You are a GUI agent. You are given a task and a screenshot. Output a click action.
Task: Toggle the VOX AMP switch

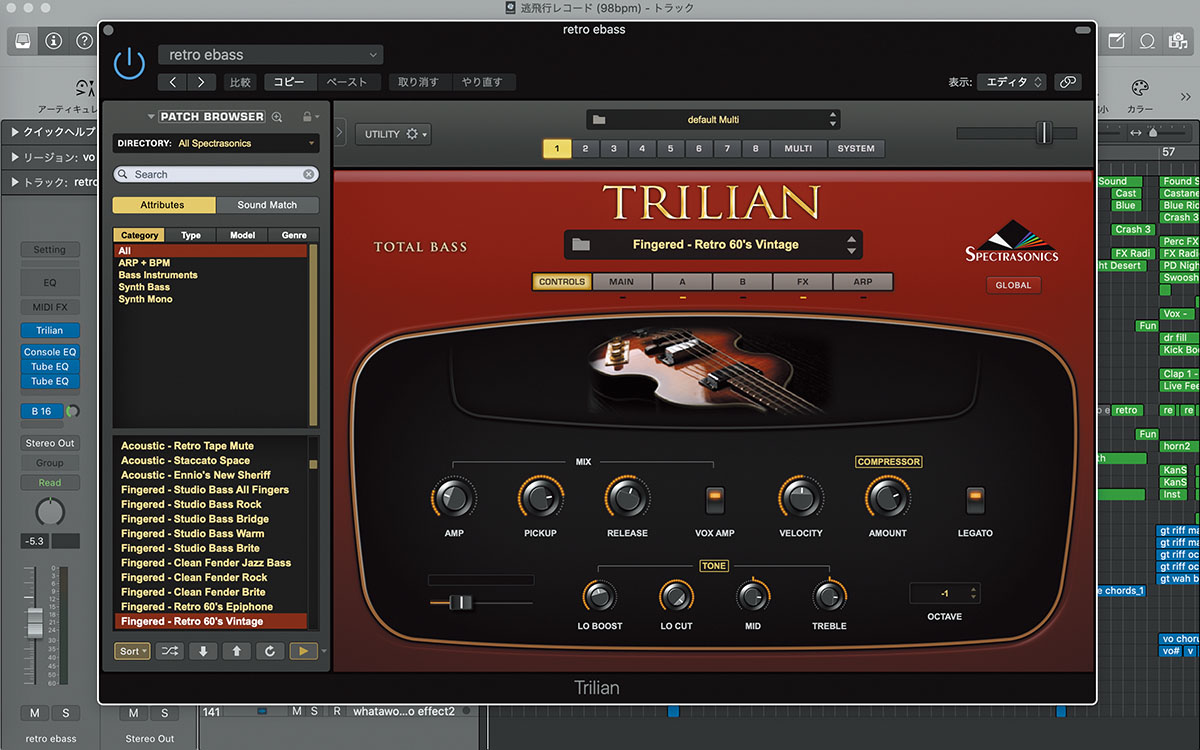714,500
